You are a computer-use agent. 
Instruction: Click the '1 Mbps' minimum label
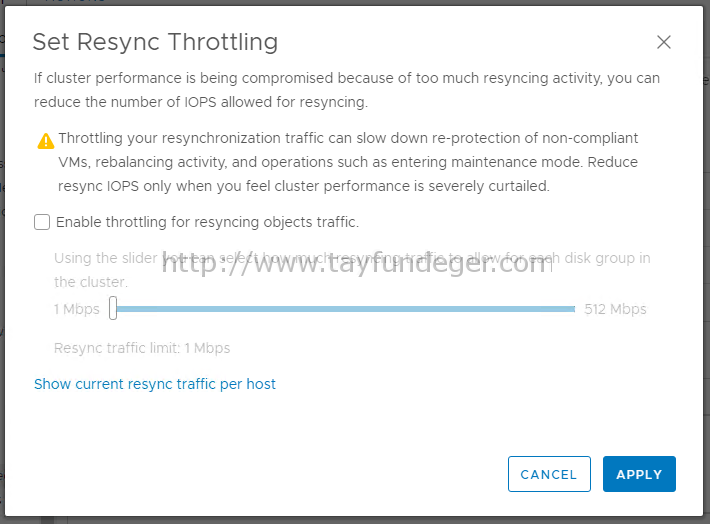[77, 309]
